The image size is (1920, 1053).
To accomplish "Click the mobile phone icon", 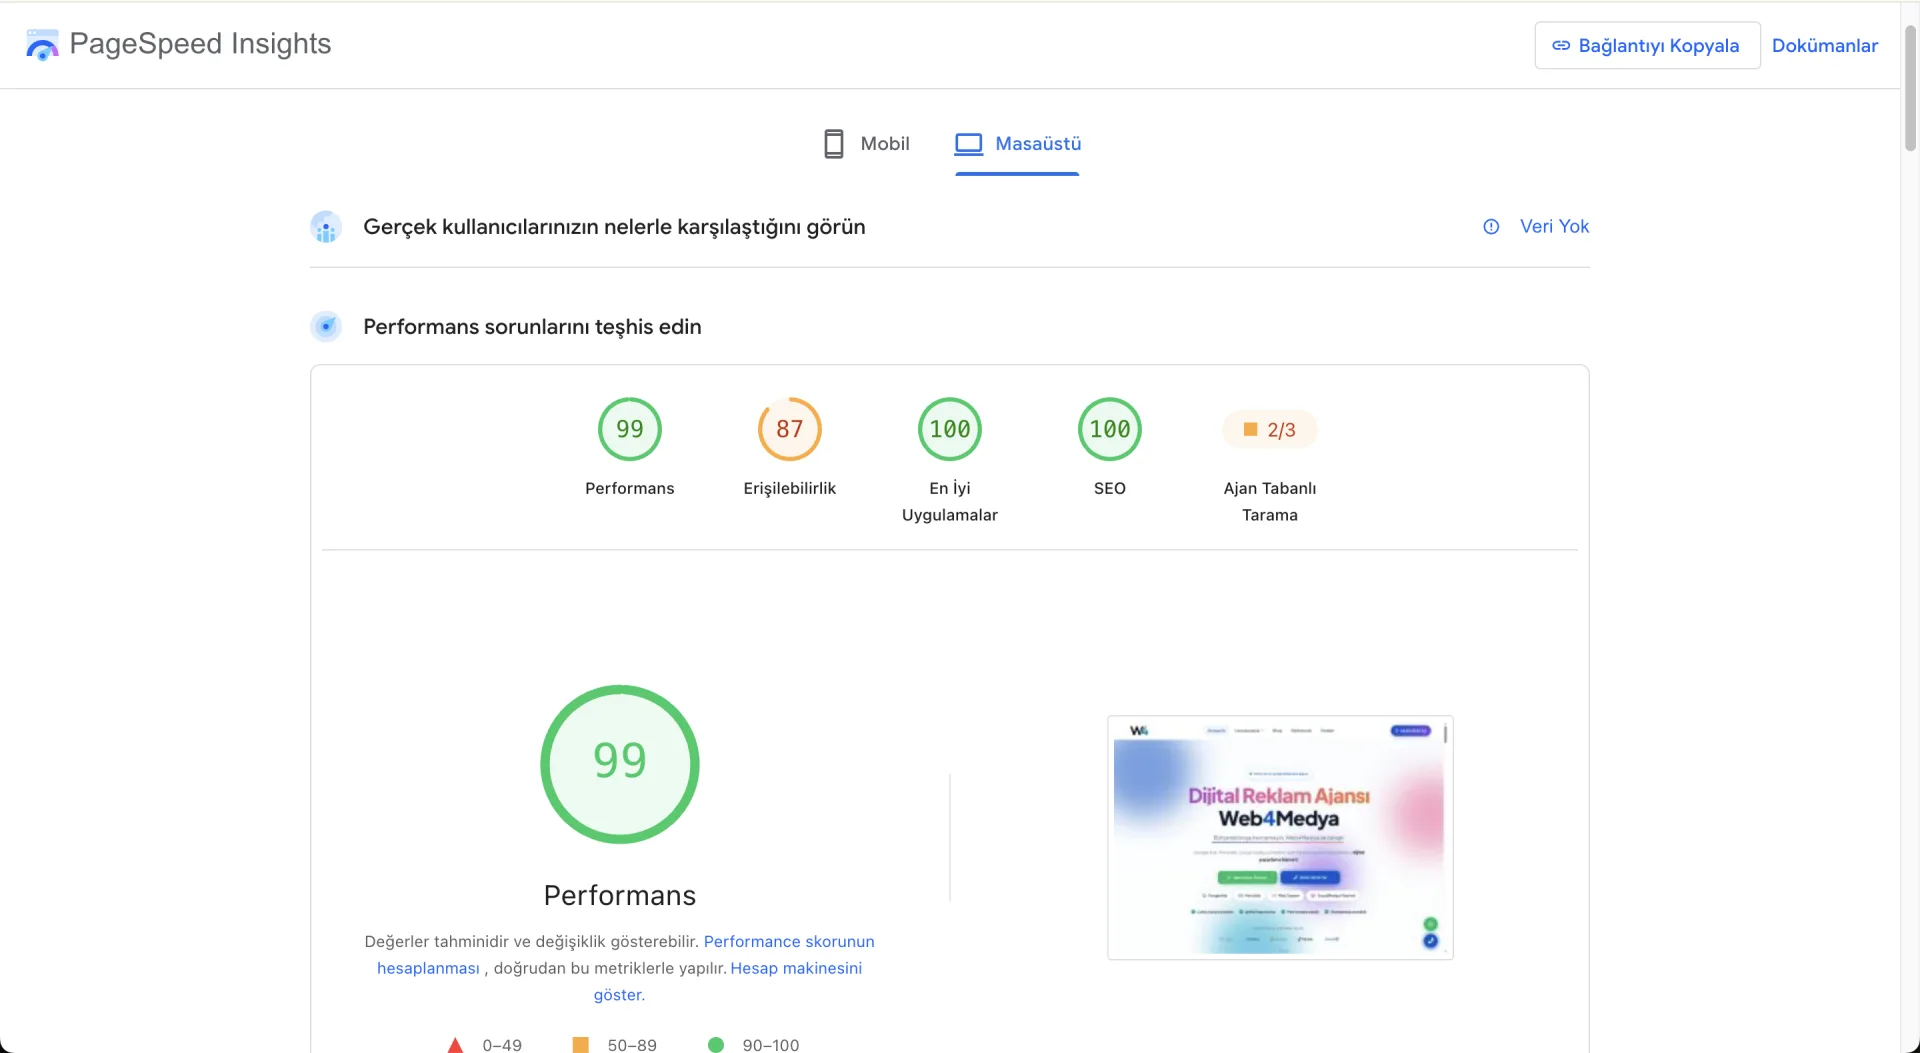I will [833, 144].
